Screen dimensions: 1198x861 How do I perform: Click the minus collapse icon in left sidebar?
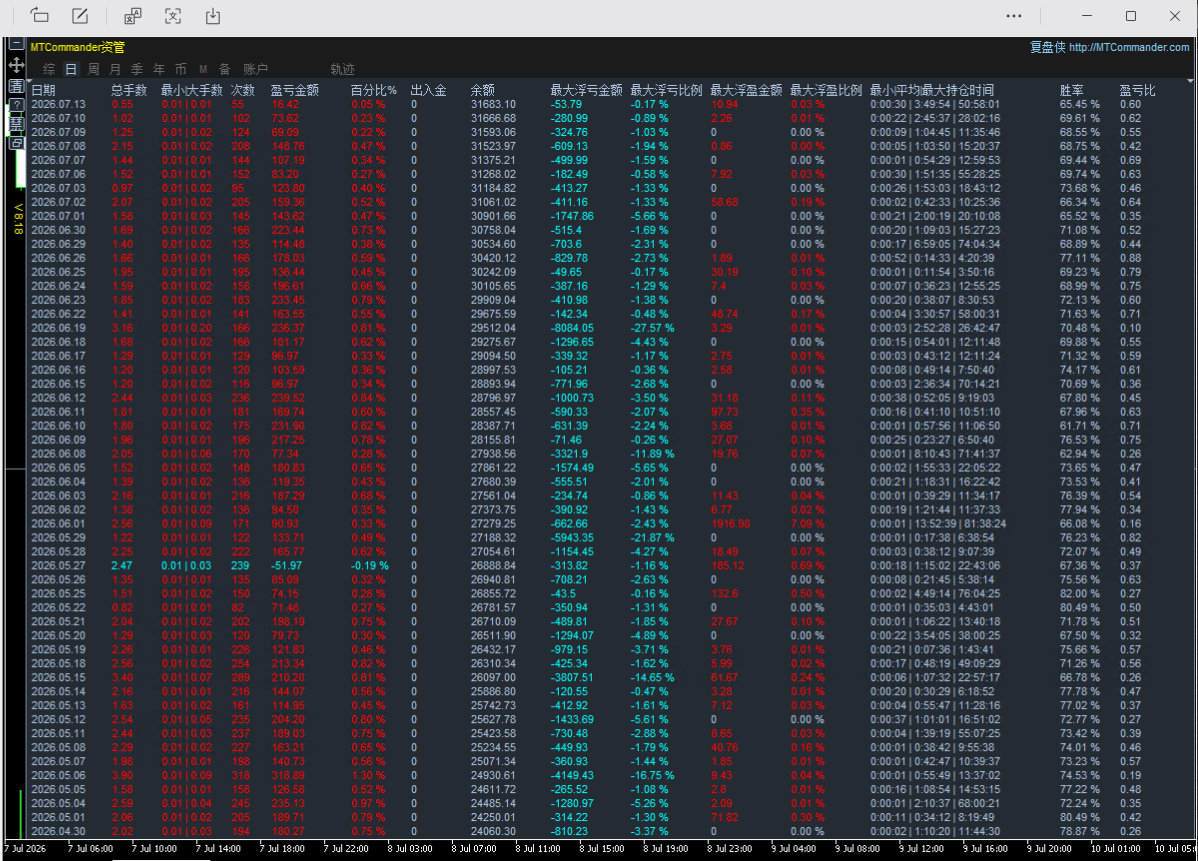pos(16,44)
